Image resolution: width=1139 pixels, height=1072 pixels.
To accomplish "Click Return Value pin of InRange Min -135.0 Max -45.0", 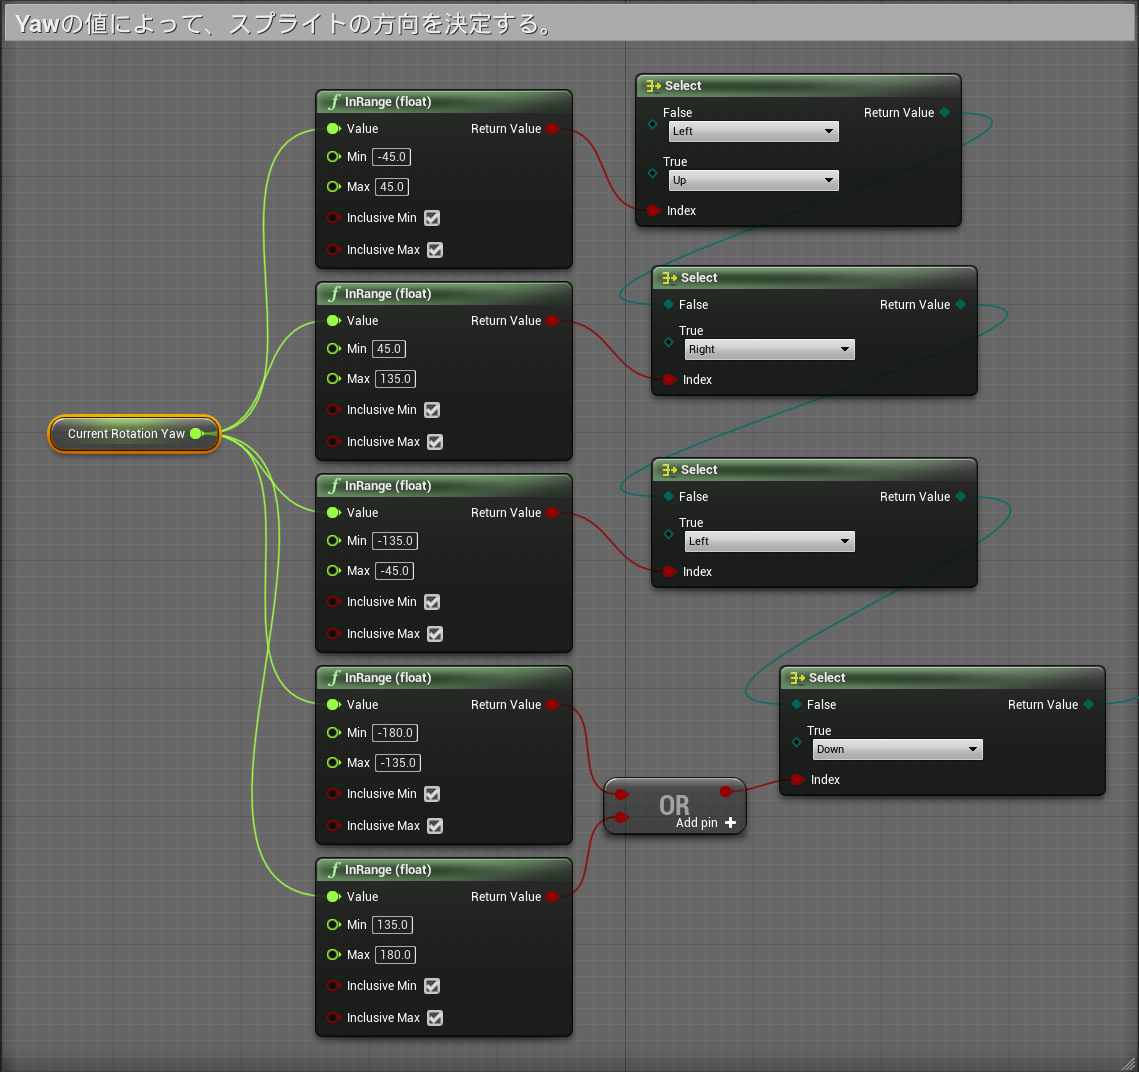I will [552, 513].
